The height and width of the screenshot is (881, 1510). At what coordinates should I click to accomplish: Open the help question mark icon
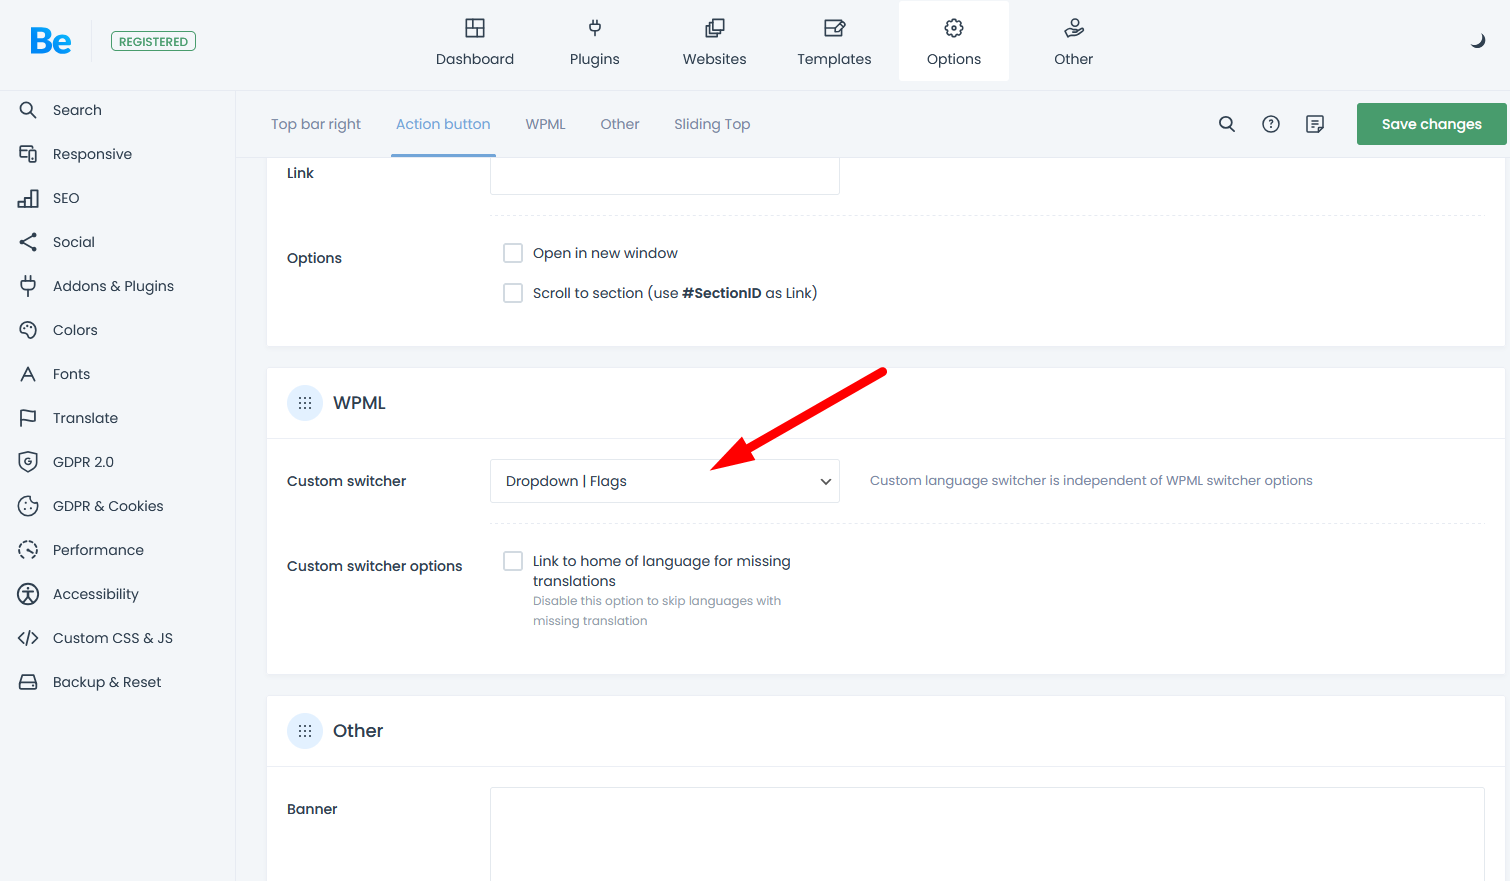(1271, 124)
